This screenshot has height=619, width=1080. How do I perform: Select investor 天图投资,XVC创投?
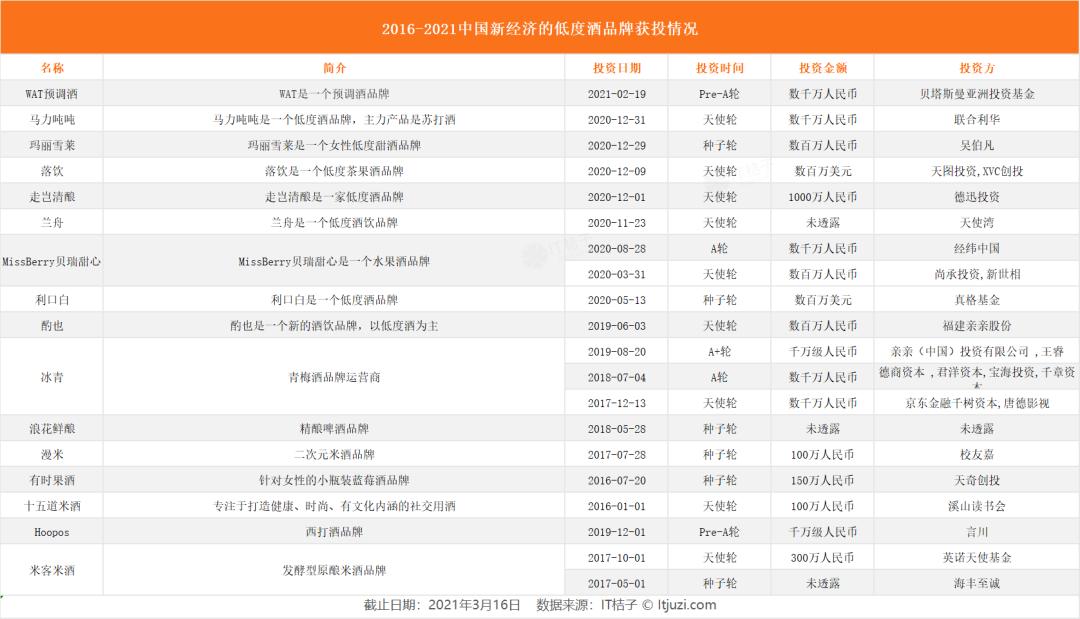click(977, 171)
